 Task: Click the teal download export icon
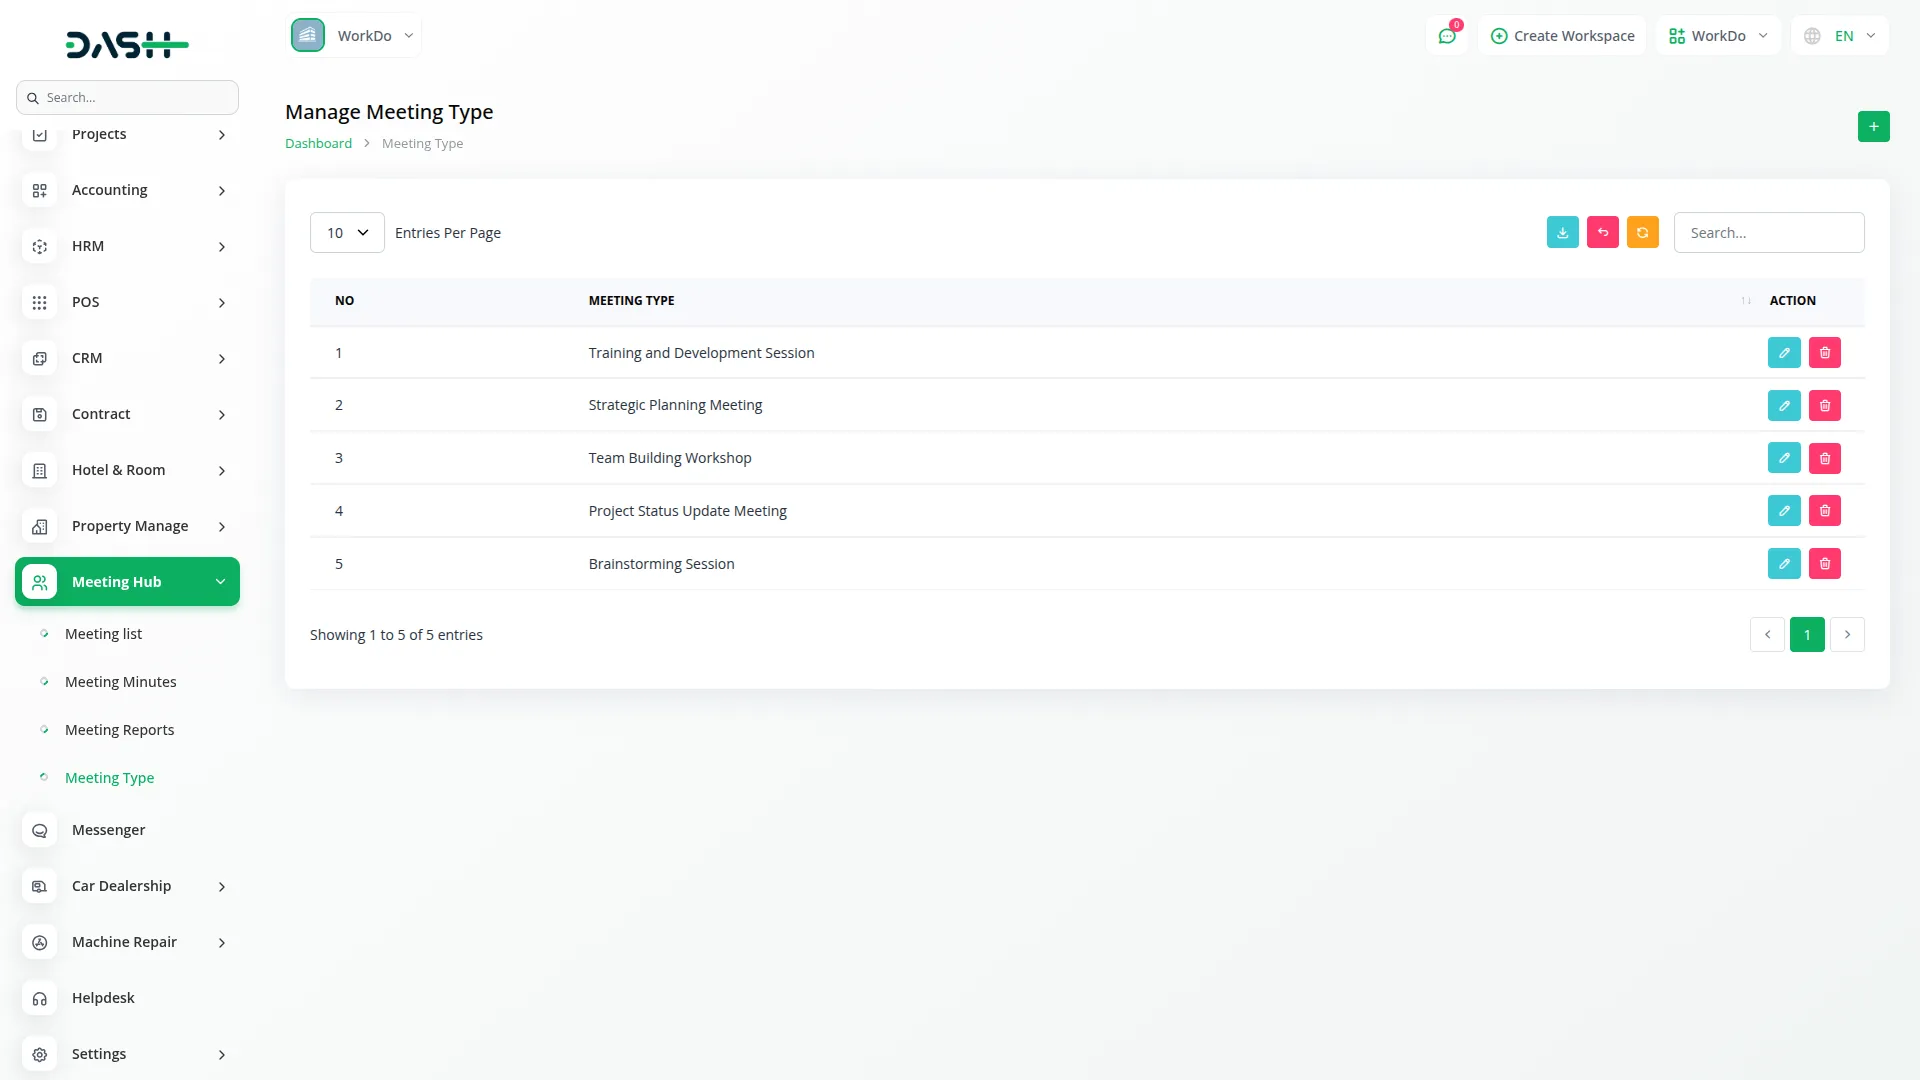click(x=1562, y=232)
